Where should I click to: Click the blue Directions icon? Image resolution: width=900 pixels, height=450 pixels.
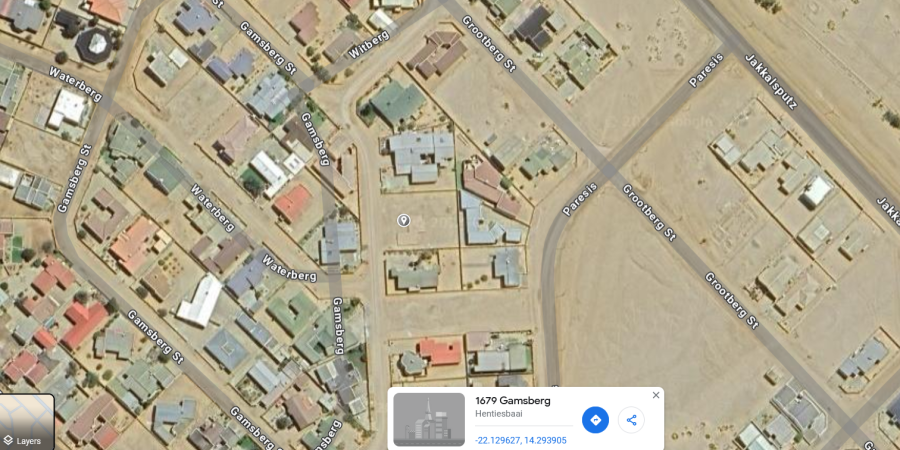point(595,420)
